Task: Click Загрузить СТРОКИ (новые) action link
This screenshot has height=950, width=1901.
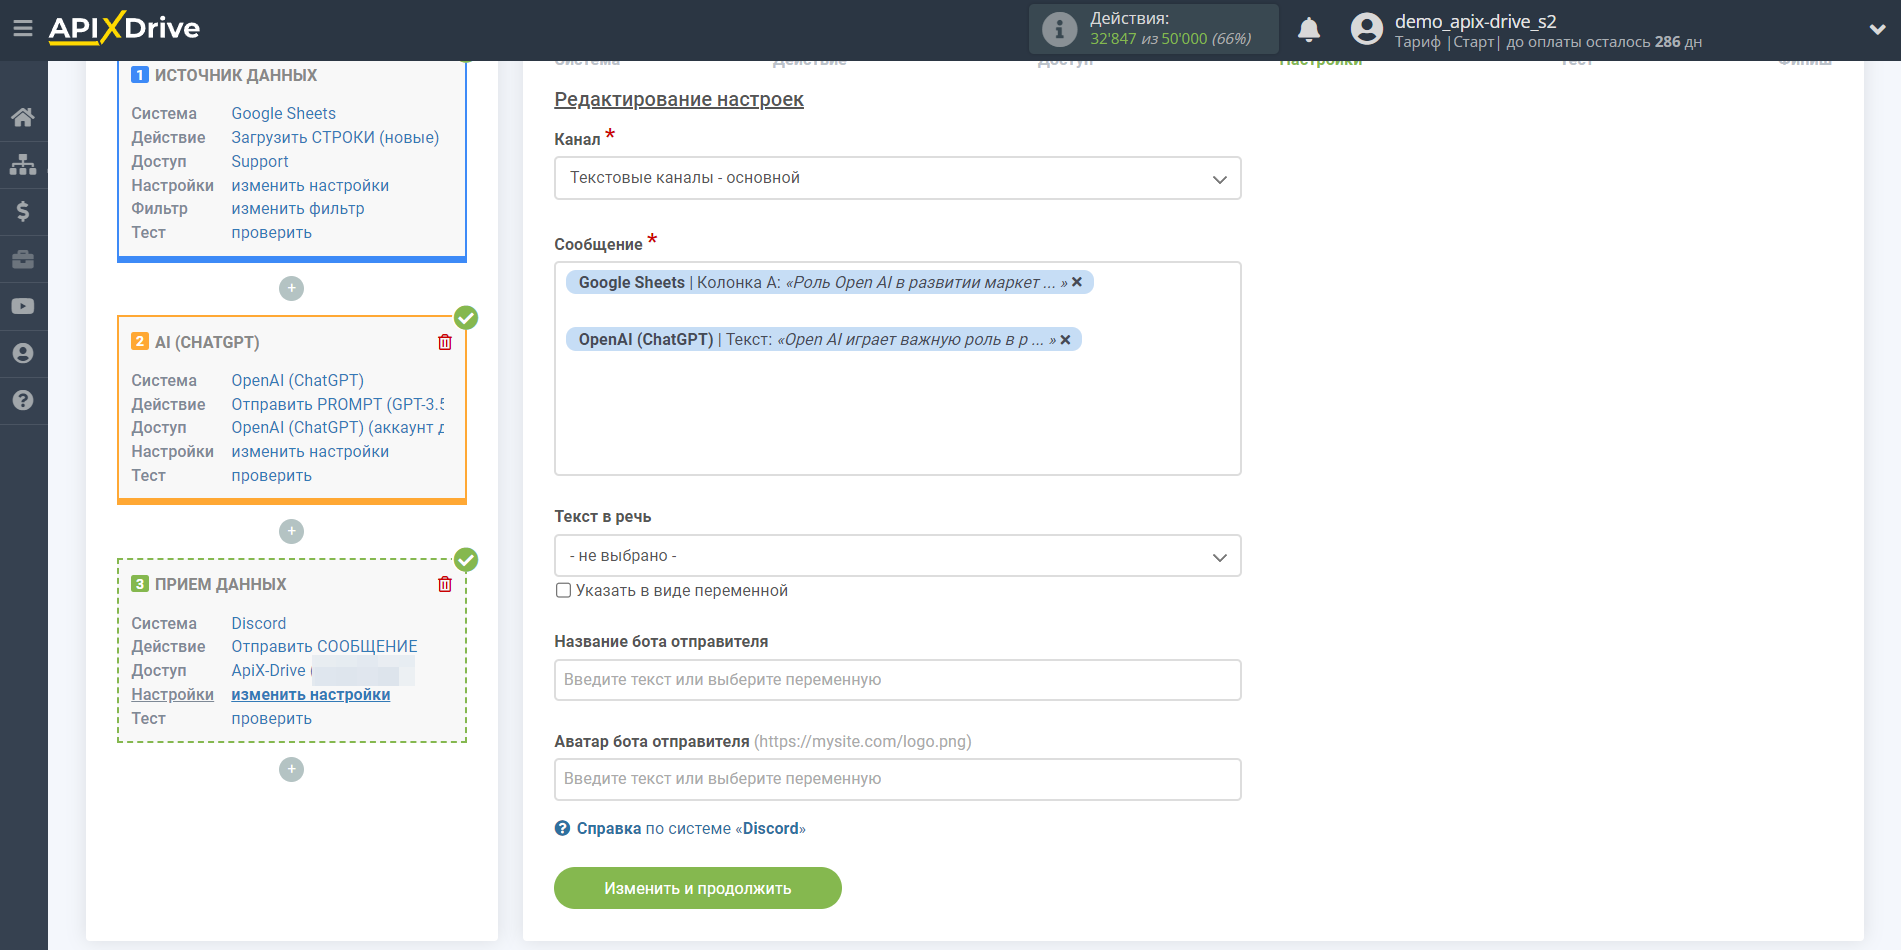Action: (335, 137)
